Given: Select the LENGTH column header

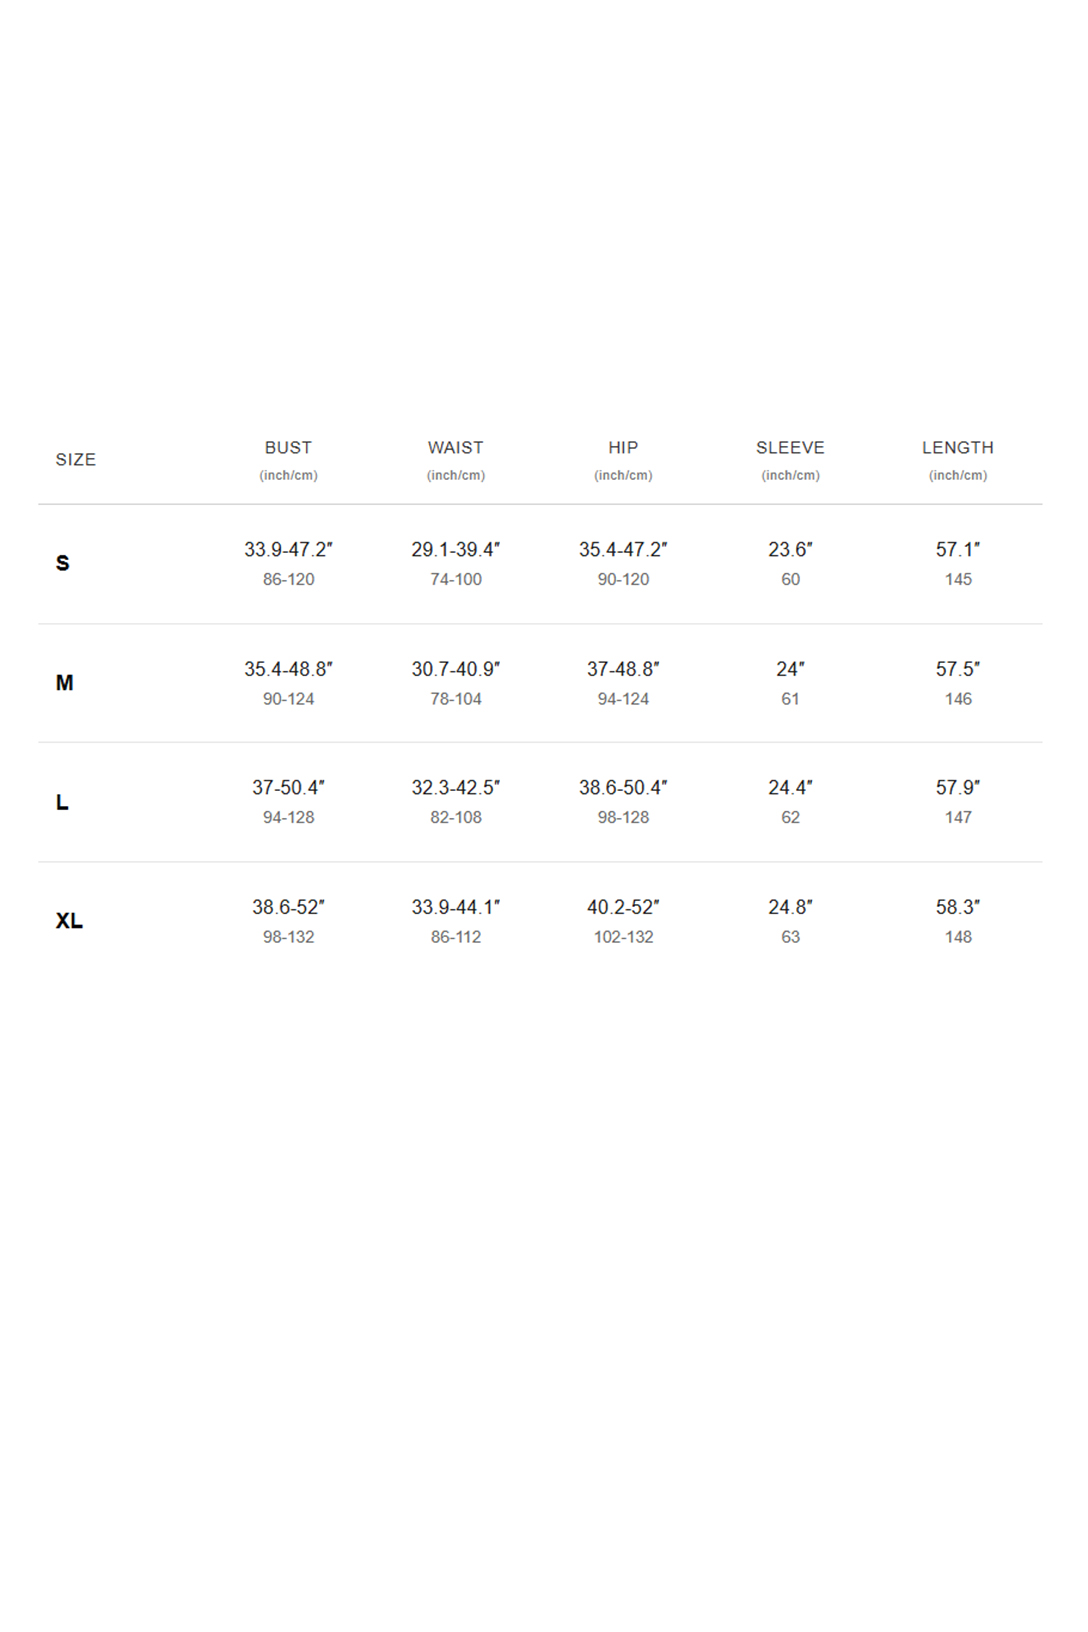Looking at the screenshot, I should (958, 448).
